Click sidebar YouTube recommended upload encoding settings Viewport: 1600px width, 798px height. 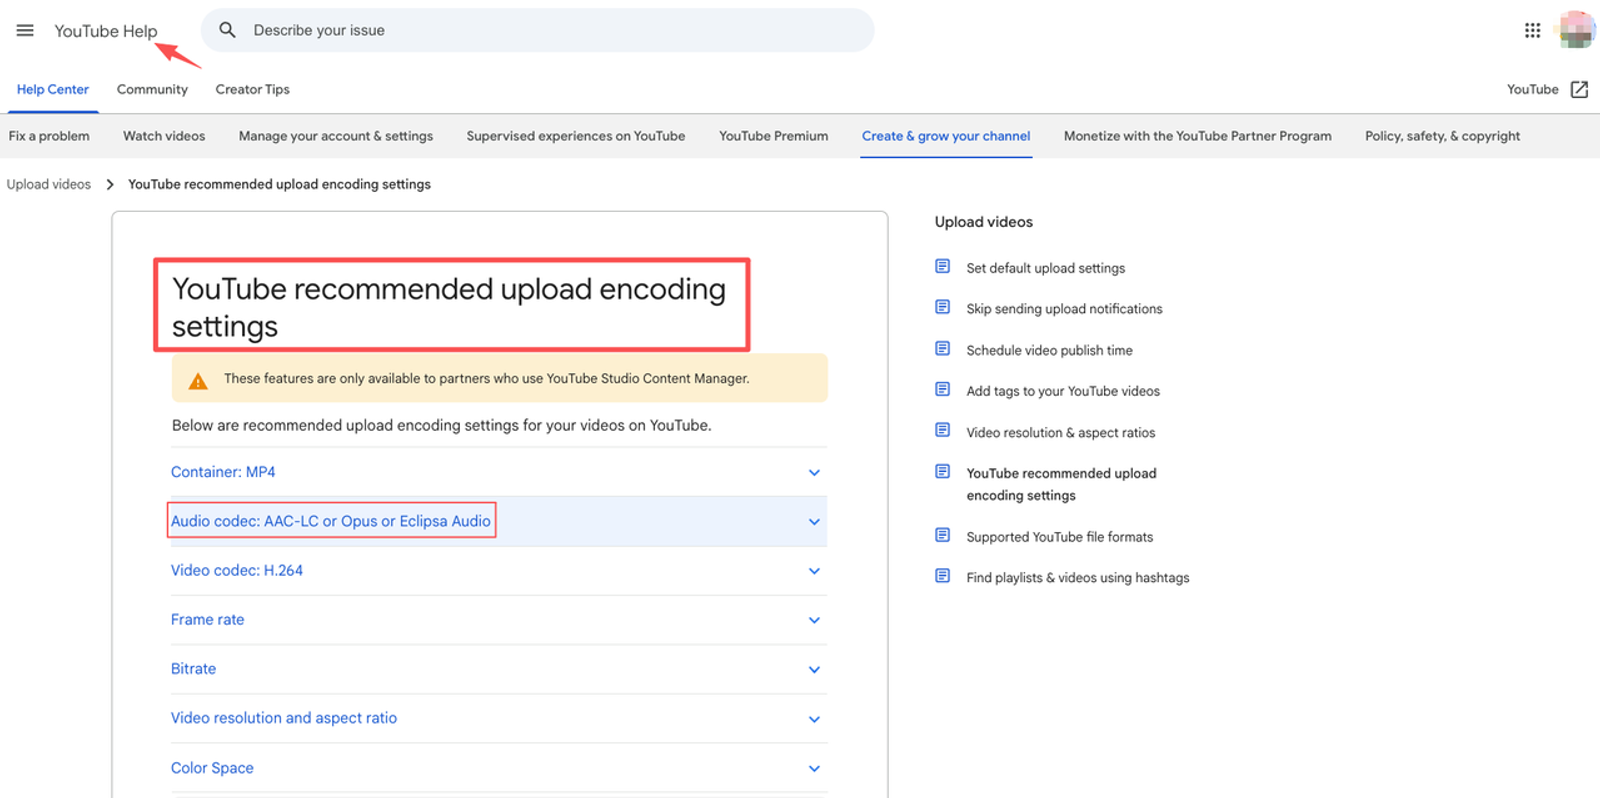(x=1061, y=484)
